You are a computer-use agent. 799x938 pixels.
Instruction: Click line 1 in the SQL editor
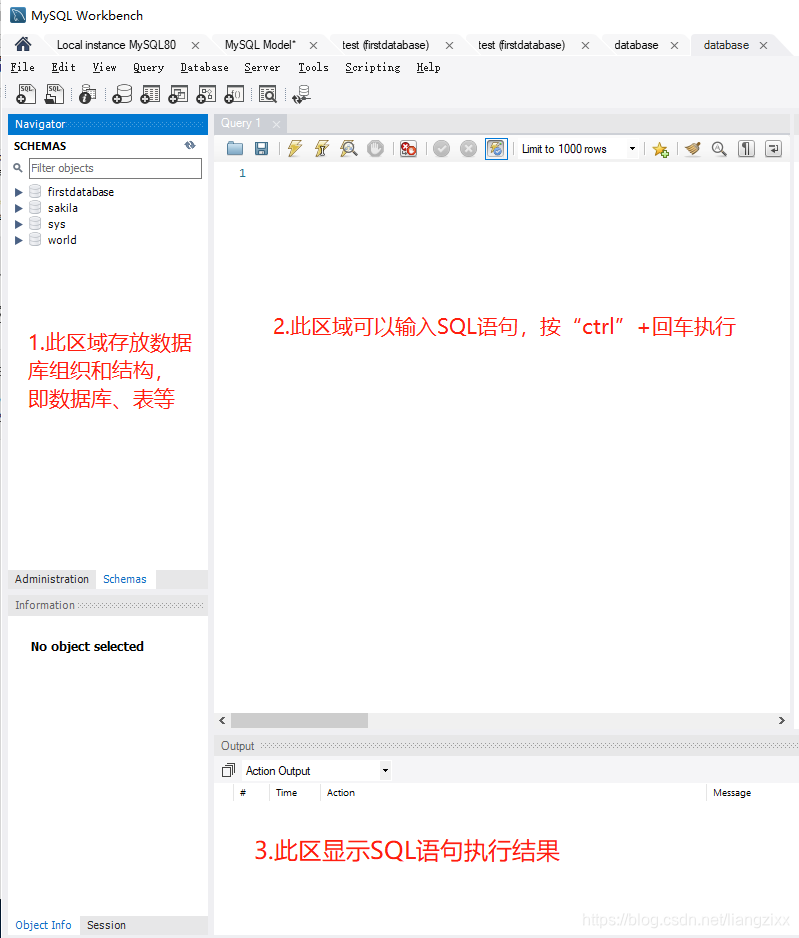coord(502,173)
